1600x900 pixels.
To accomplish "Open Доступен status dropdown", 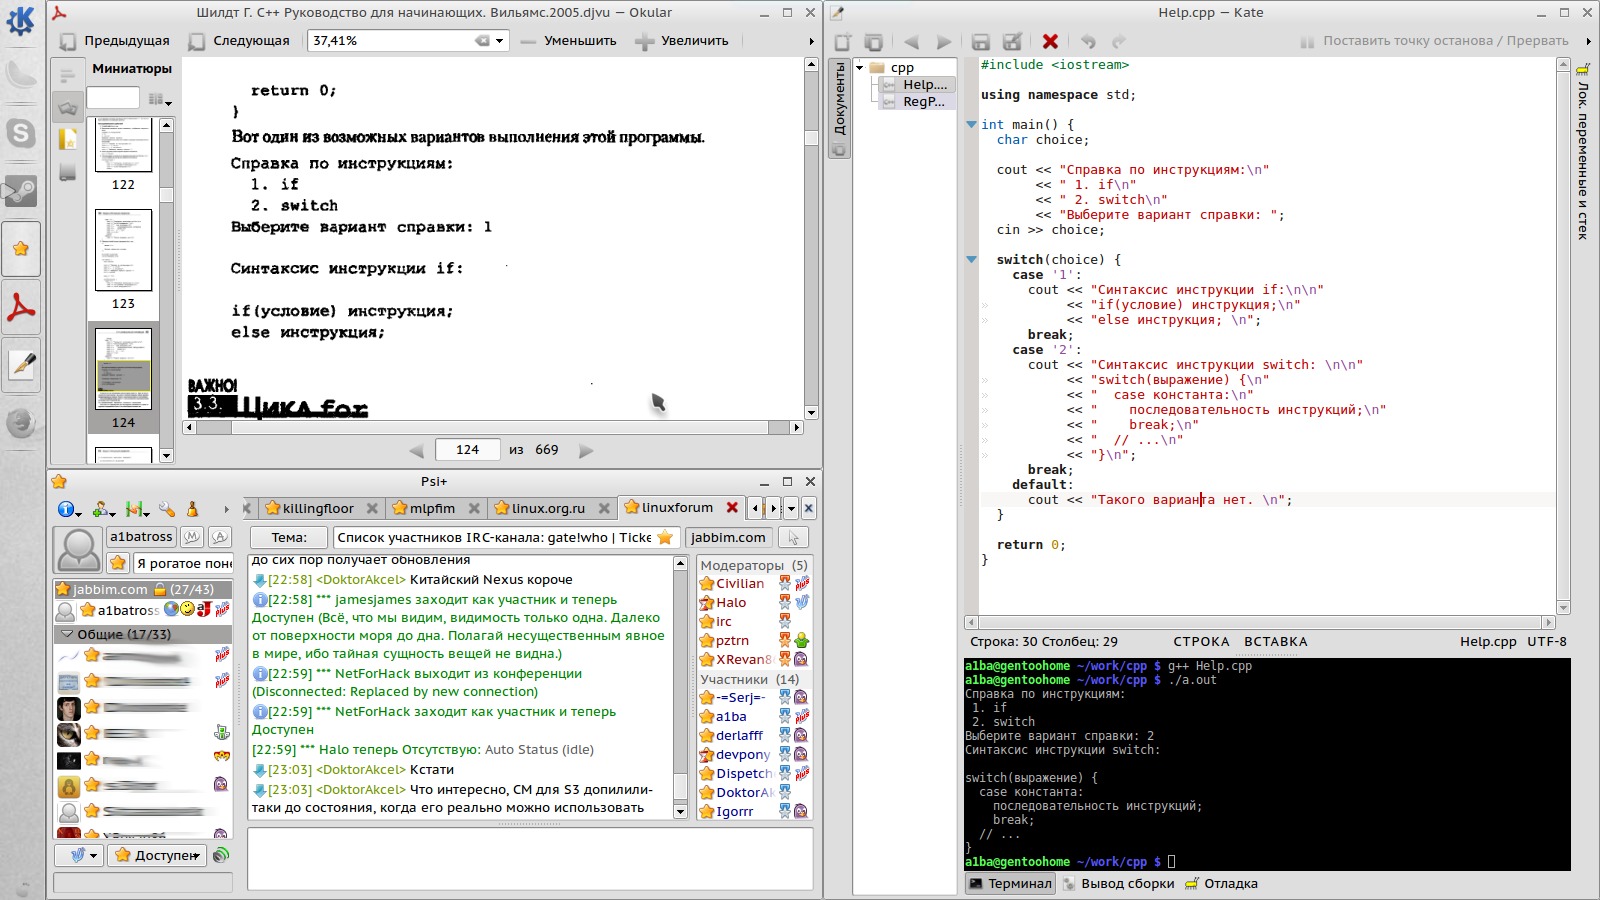I will [157, 855].
